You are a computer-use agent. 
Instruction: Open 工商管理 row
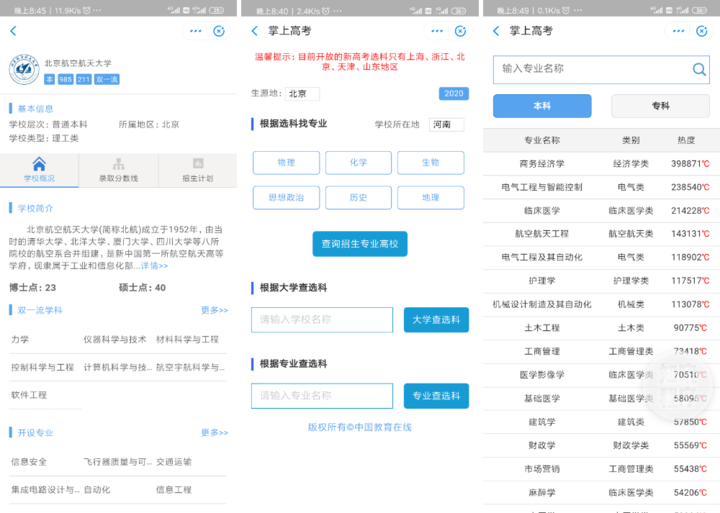click(601, 351)
